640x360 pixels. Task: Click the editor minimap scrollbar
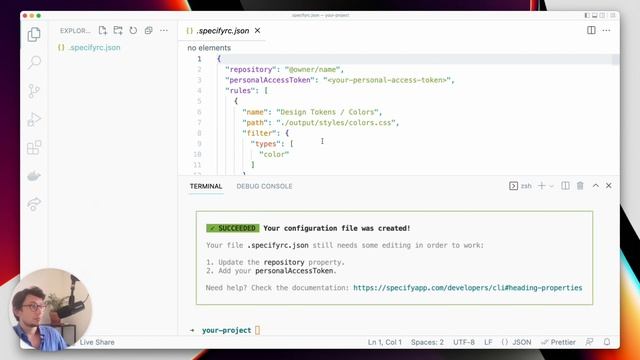point(615,59)
